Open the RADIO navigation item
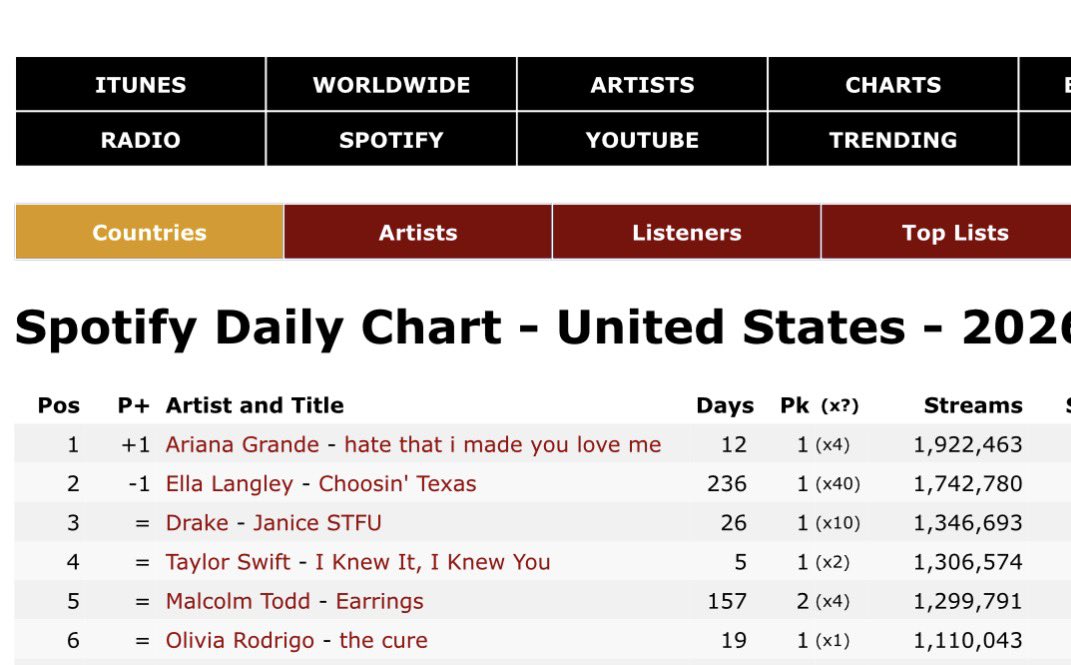Image resolution: width=1071 pixels, height=665 pixels. click(140, 139)
